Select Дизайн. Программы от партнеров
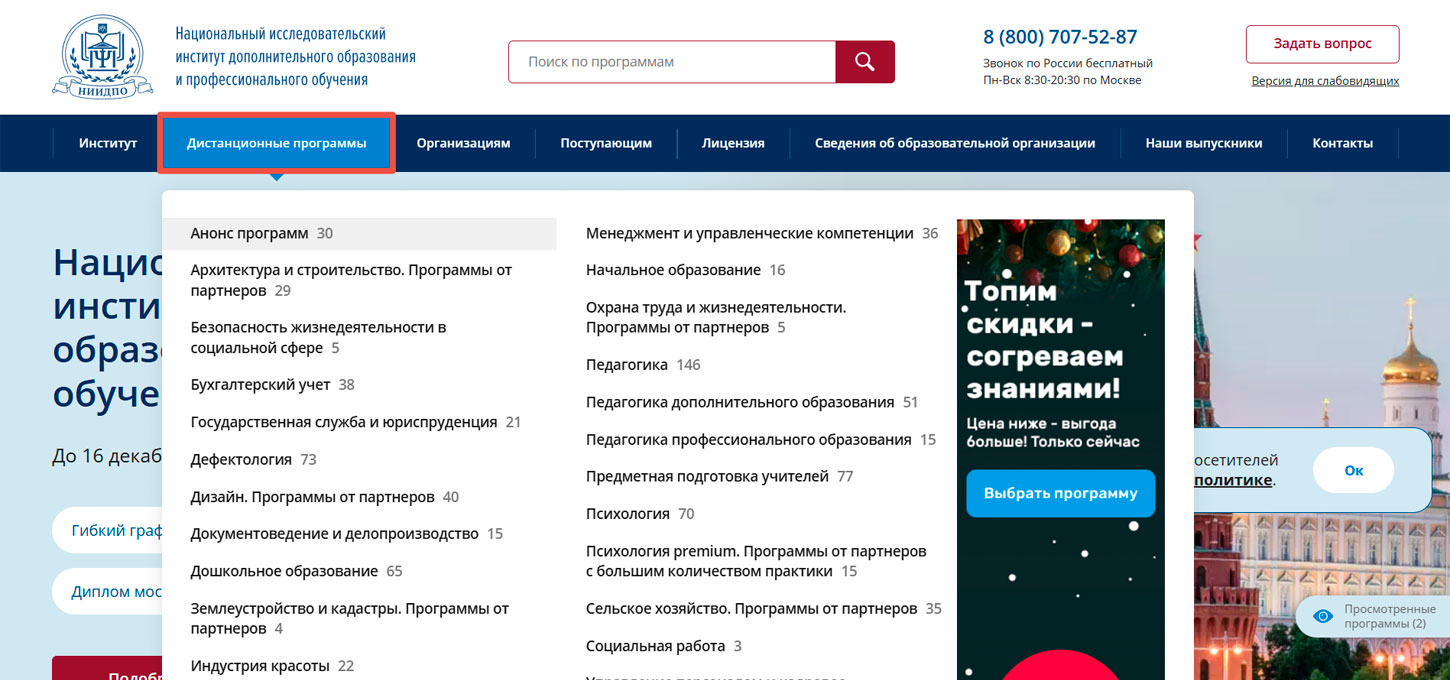This screenshot has width=1450, height=680. coord(325,497)
